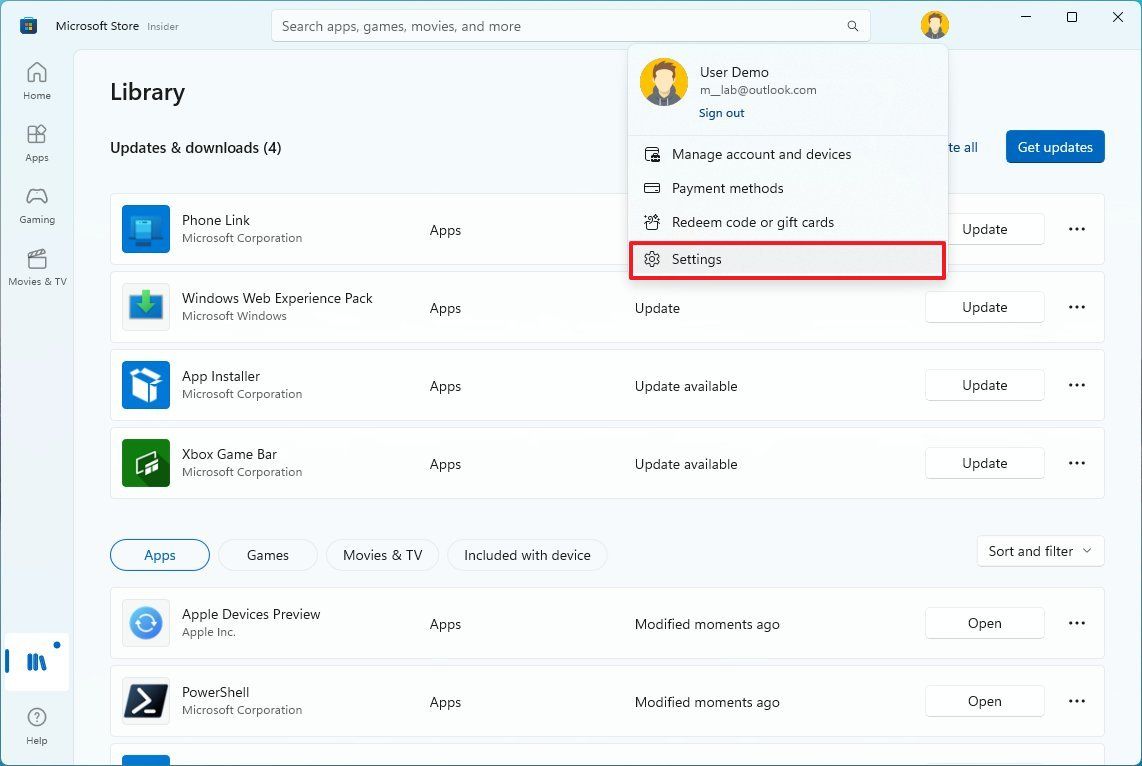Click the Phone Link app icon
Screen dimensions: 1142x766
coord(145,229)
